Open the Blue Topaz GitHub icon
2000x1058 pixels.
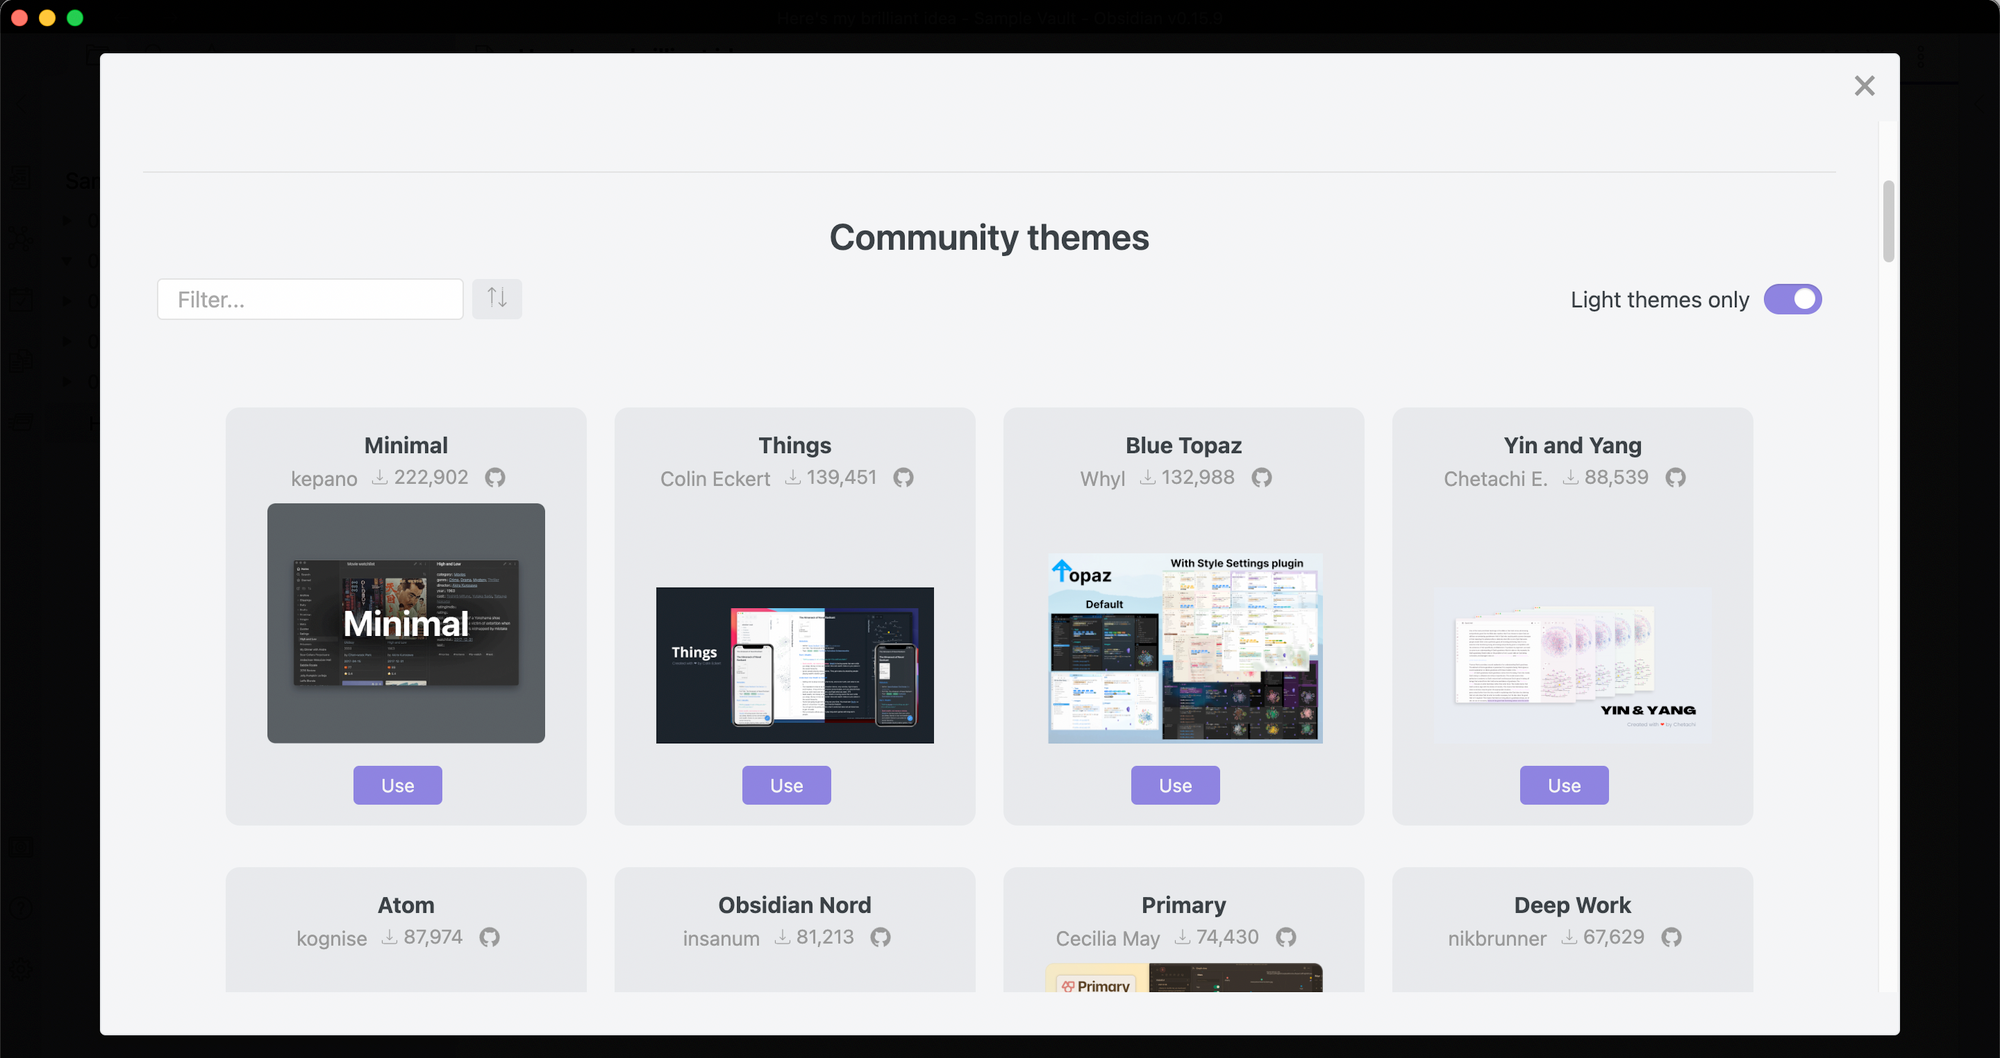point(1262,478)
